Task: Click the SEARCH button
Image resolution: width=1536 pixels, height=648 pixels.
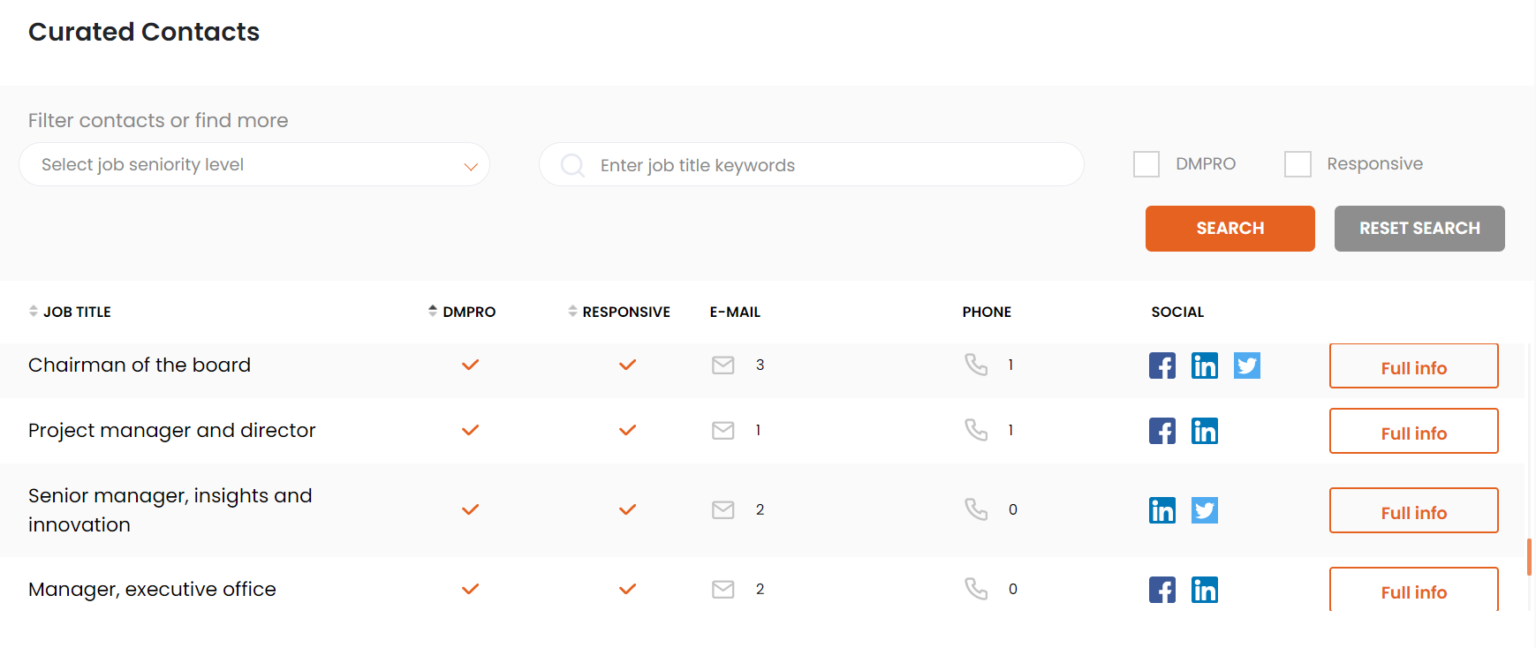Action: coord(1230,228)
